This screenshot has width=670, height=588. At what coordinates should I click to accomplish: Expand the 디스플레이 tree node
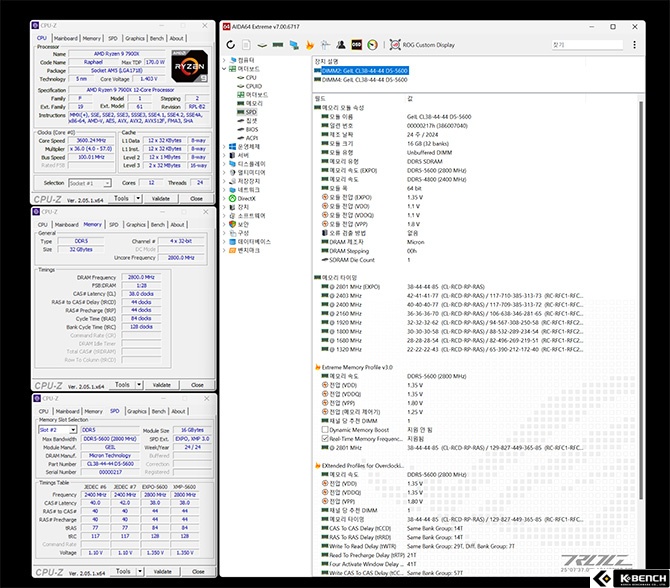tap(224, 164)
